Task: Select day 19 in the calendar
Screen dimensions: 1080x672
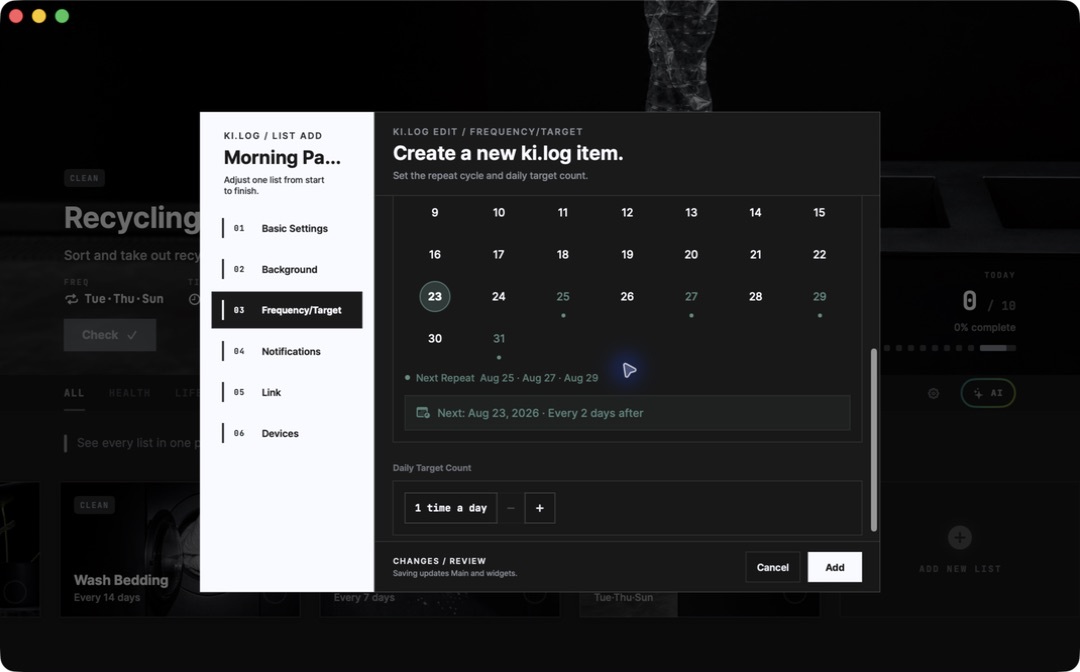Action: click(627, 255)
